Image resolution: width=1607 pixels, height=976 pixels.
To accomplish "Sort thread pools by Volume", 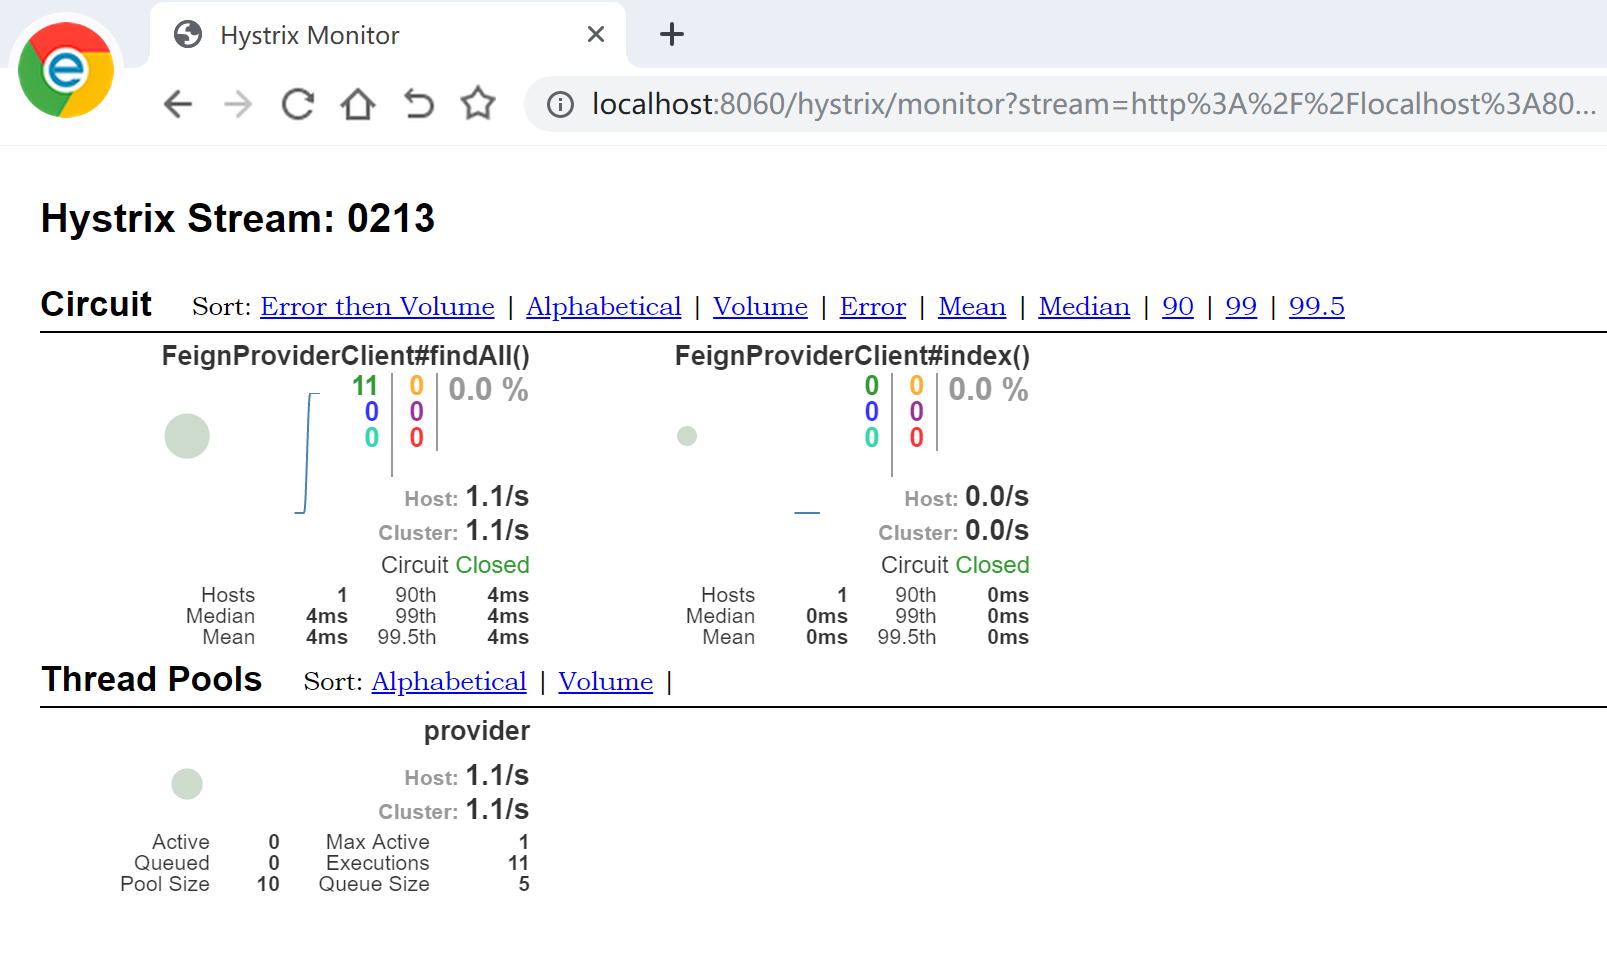I will tap(605, 681).
